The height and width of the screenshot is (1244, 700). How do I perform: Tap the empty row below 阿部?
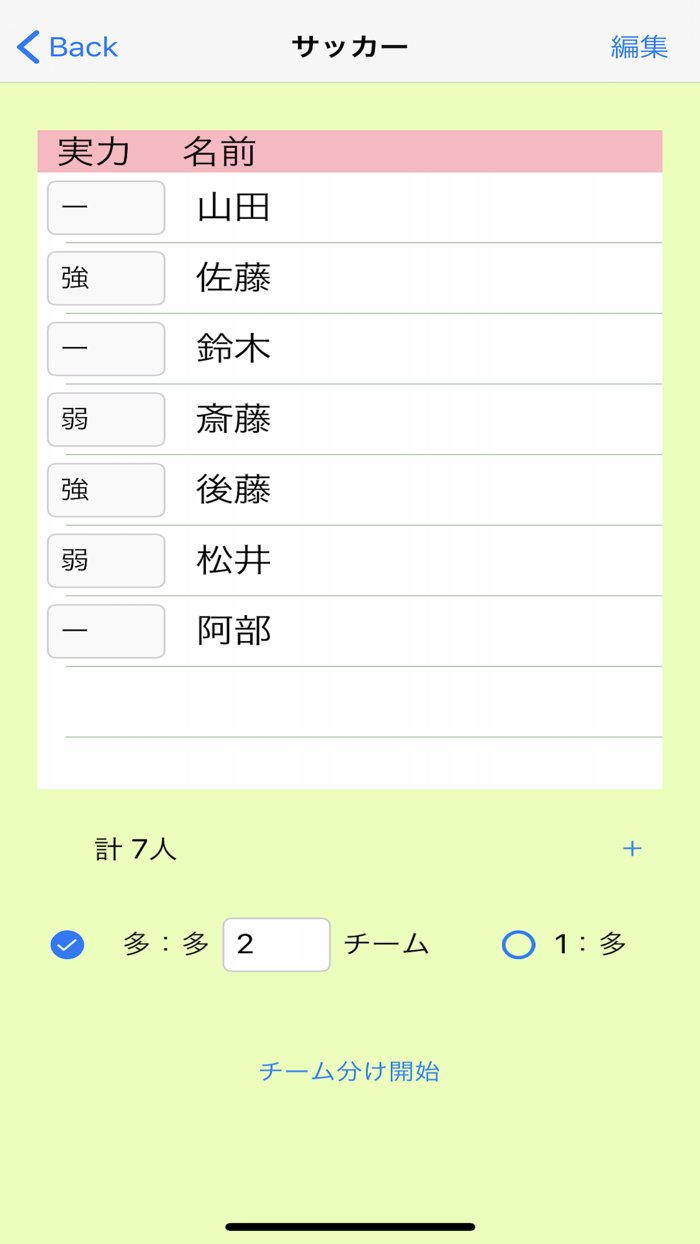point(350,700)
